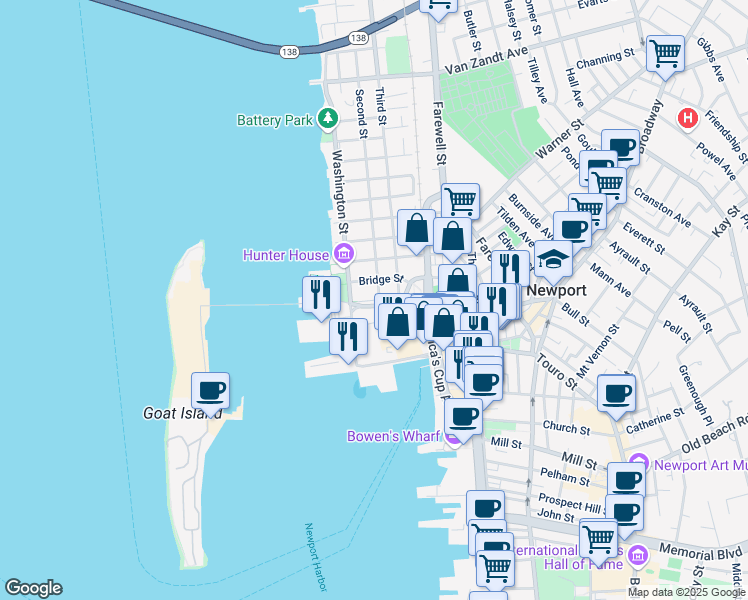748x600 pixels.
Task: Click the Van Zandt Ave label
Action: click(486, 61)
